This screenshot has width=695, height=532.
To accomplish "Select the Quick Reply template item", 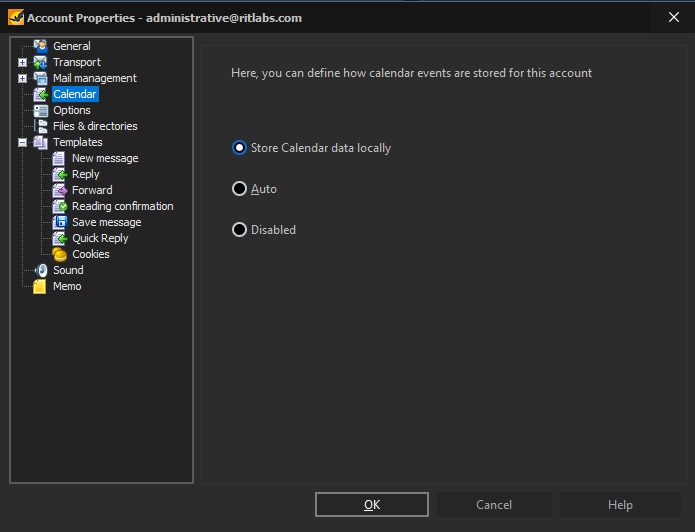I will click(100, 238).
